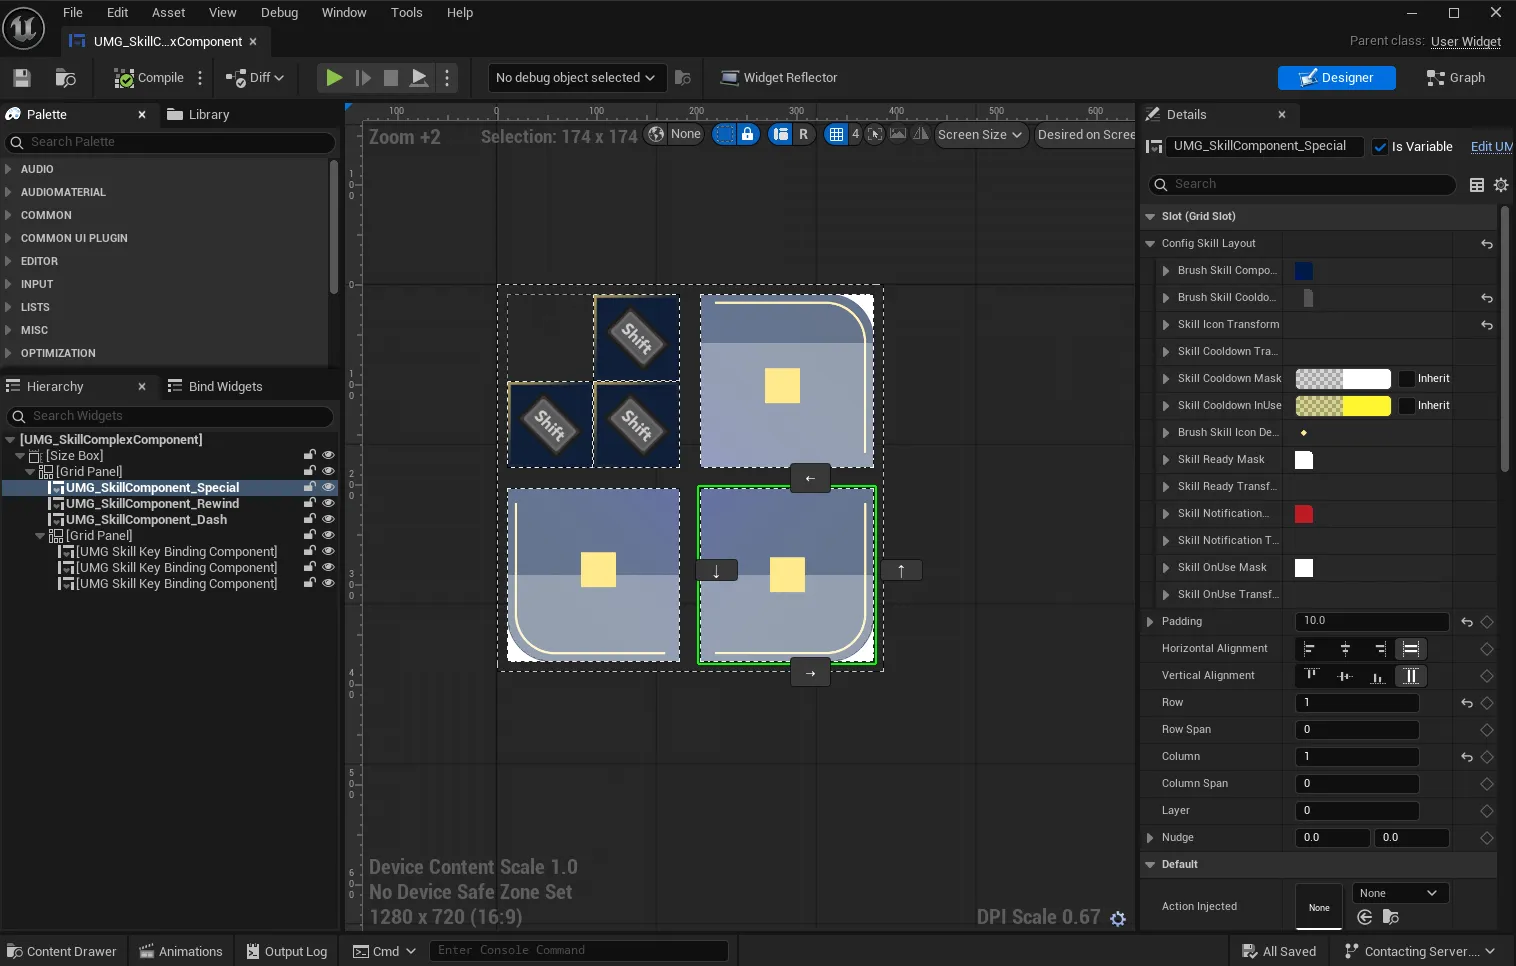Open the Screen Size dropdown
This screenshot has width=1516, height=966.
point(980,134)
